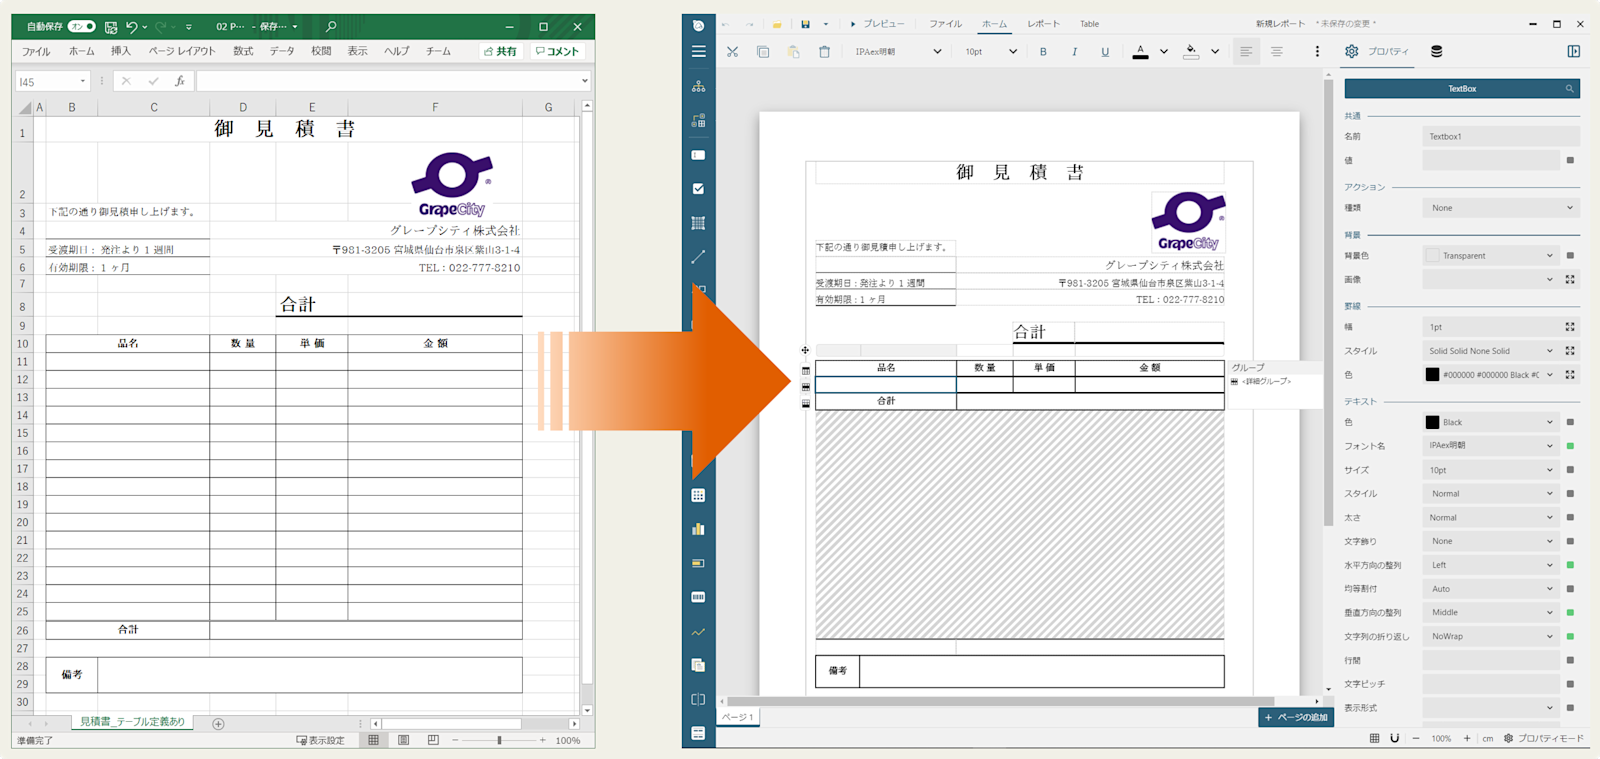Switch Excel to normal grid view
Viewport: 1600px width, 759px height.
[373, 740]
